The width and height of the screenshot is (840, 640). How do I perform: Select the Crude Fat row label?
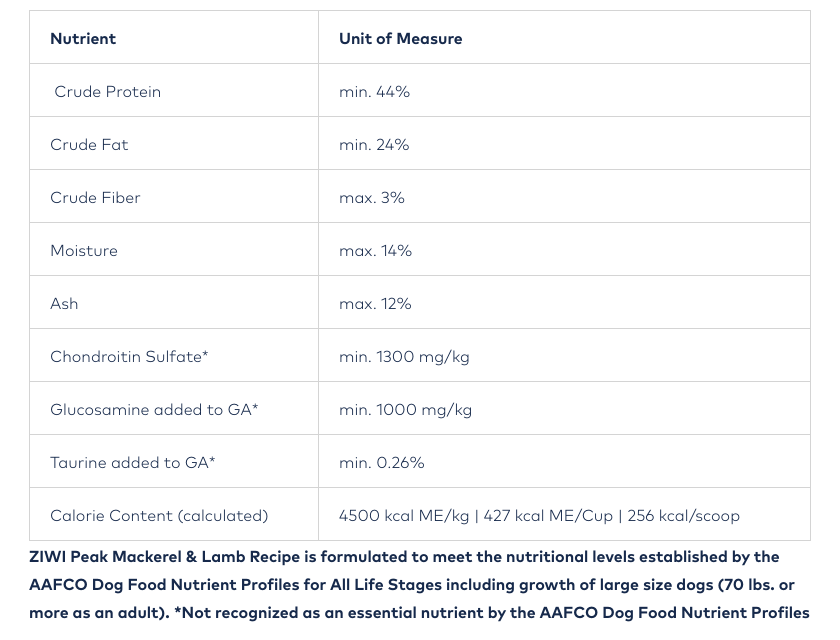coord(89,145)
